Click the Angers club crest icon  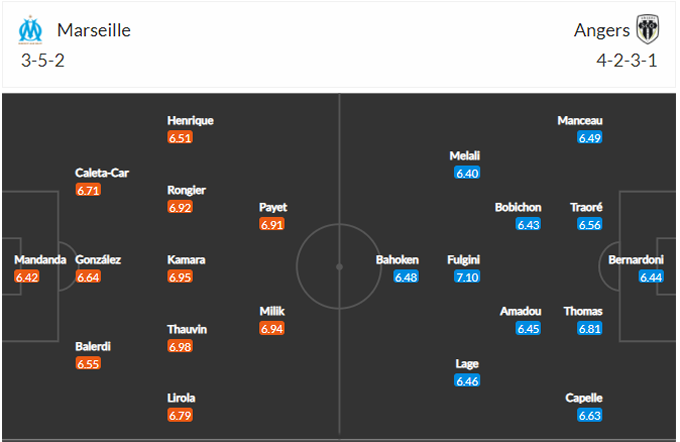(x=647, y=30)
